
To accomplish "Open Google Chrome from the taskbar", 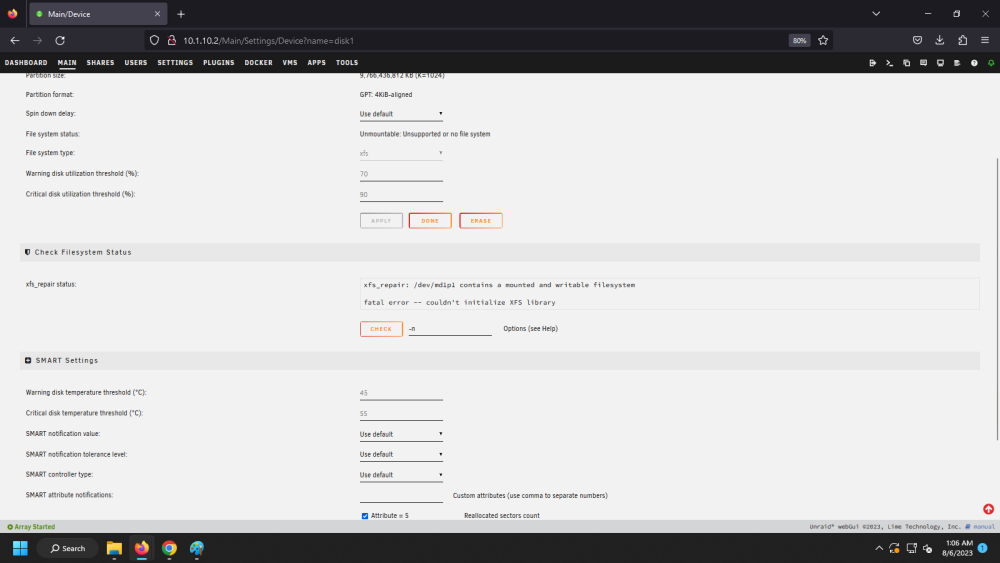I will pyautogui.click(x=169, y=548).
